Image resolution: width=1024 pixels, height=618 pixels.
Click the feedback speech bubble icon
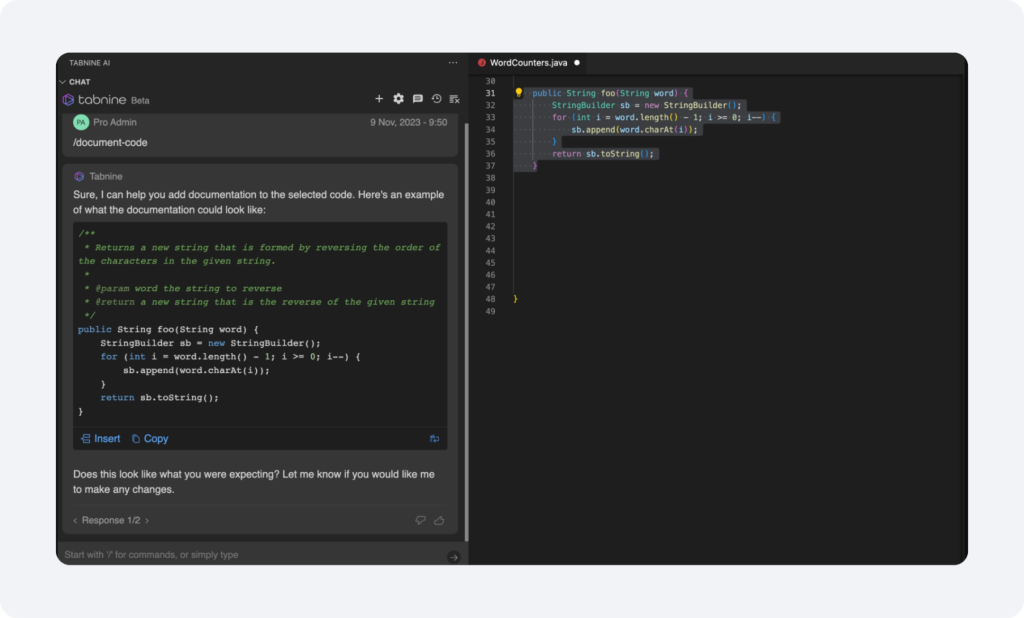pyautogui.click(x=418, y=99)
